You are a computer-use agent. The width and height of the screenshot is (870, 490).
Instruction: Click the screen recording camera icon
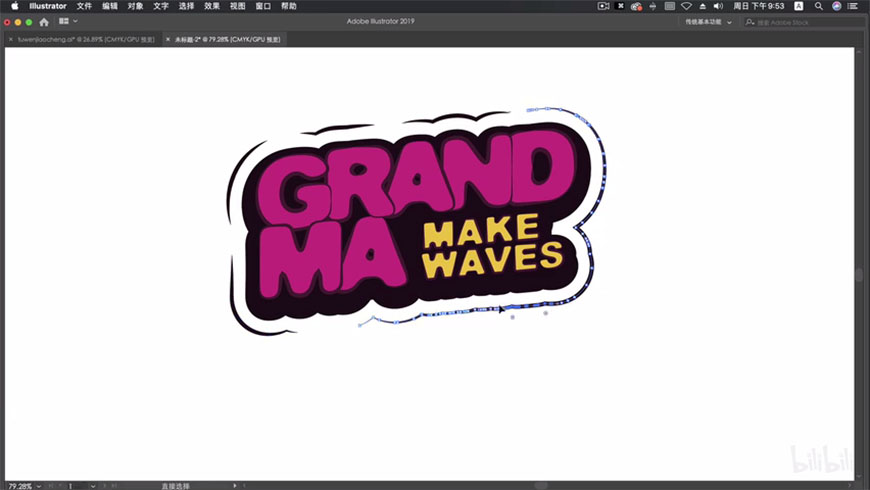(x=603, y=6)
